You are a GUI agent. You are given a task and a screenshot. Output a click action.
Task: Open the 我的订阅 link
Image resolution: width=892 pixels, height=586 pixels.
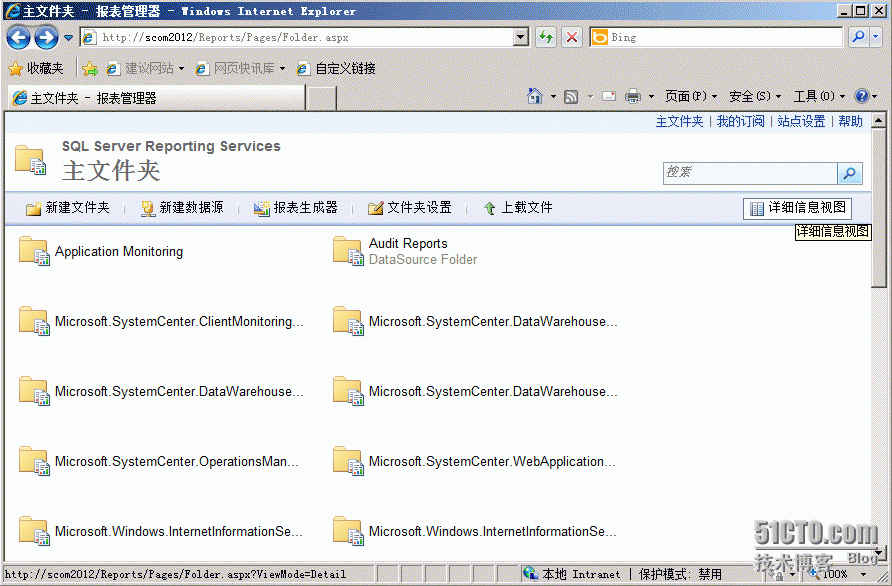coord(741,121)
